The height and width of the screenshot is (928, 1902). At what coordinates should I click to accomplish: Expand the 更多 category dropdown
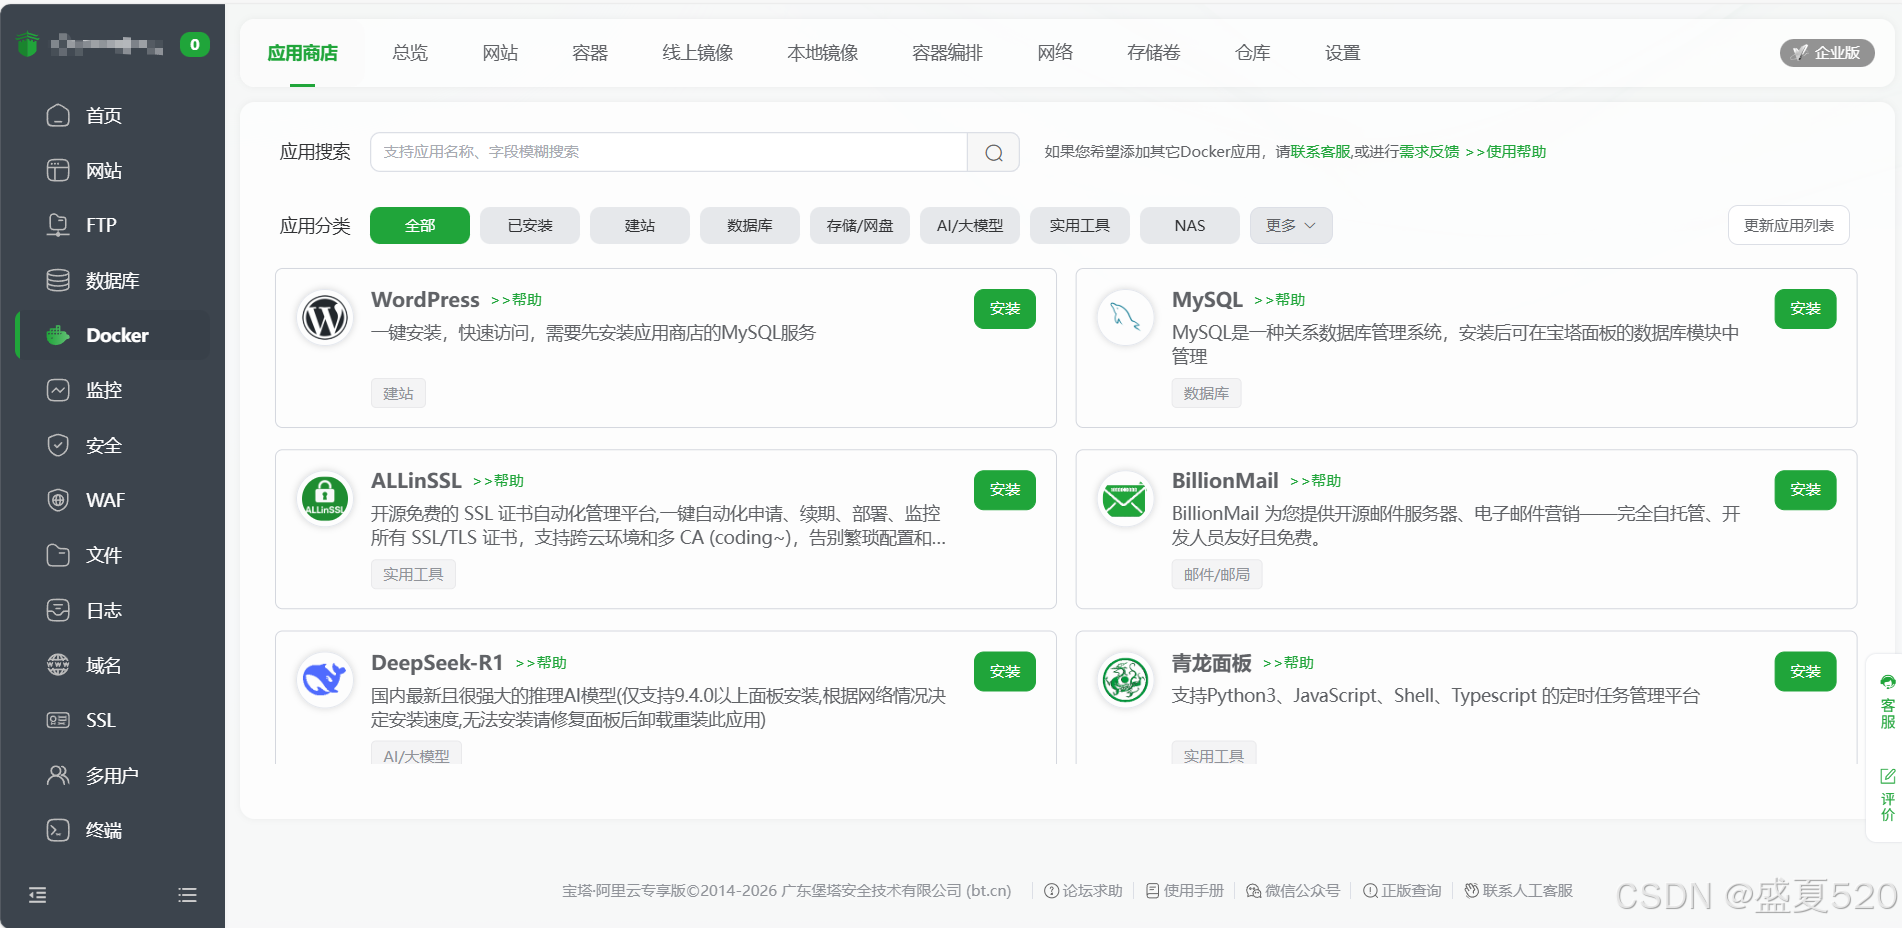coord(1290,226)
